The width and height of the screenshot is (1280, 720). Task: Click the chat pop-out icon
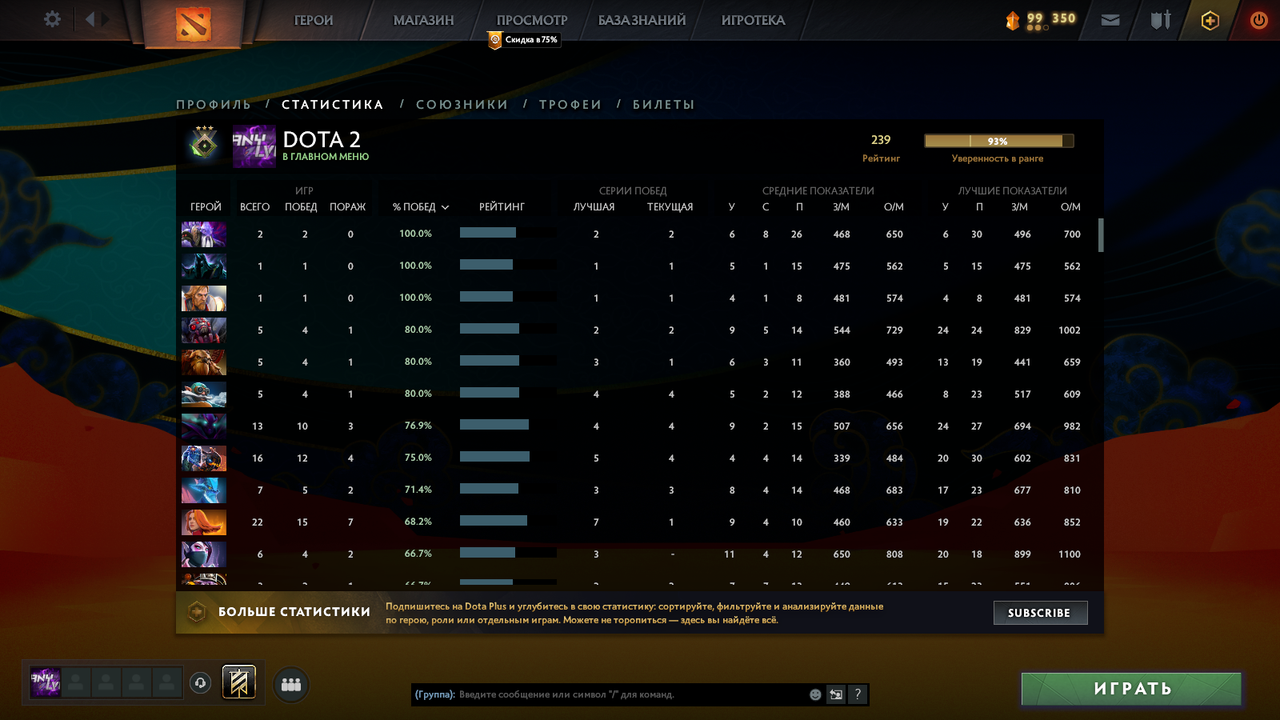[836, 694]
